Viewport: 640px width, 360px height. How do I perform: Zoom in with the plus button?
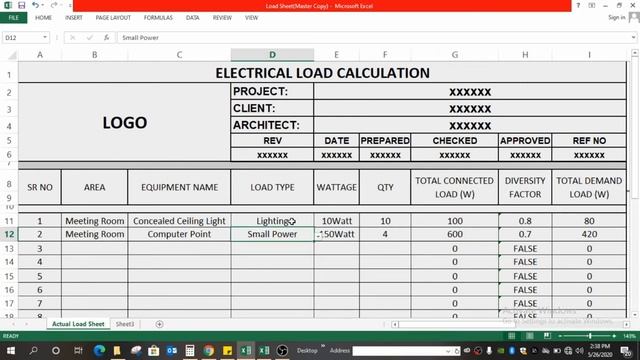(x=614, y=336)
